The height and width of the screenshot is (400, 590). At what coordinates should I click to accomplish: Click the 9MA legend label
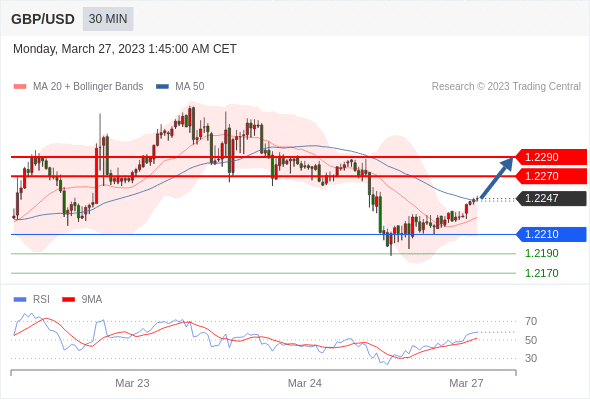pyautogui.click(x=92, y=300)
